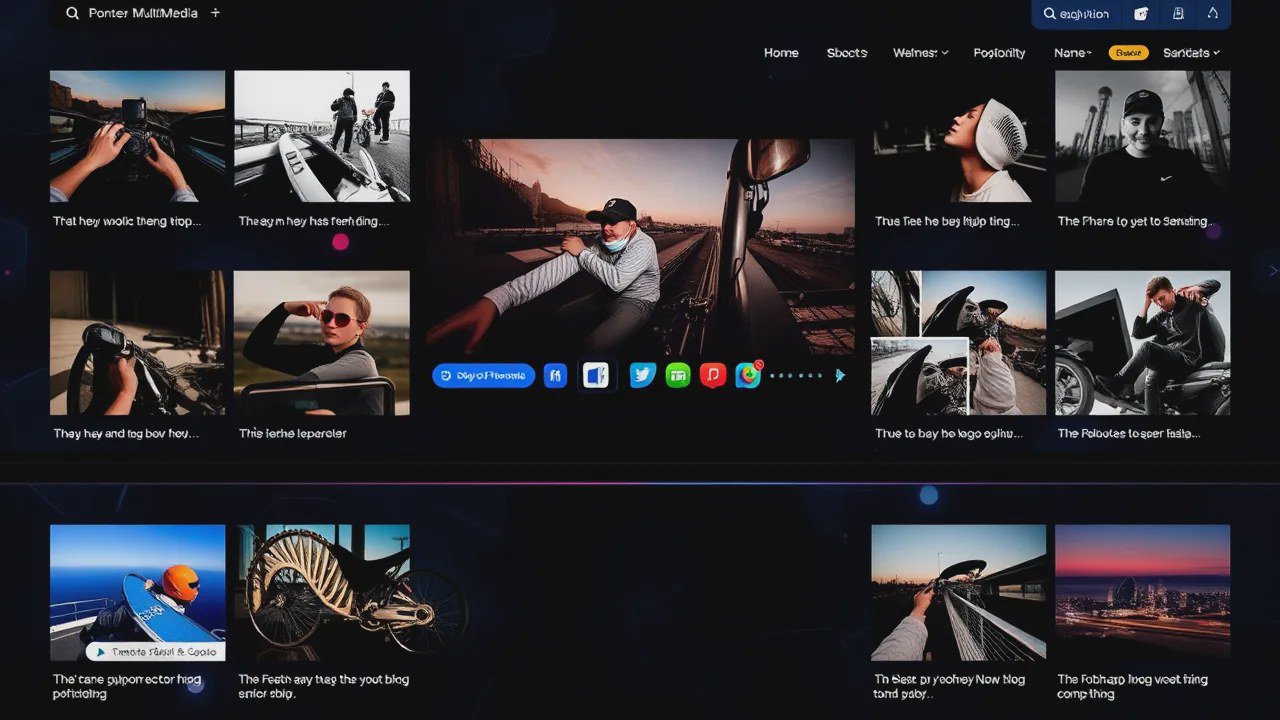Click the document icon in the blue bar

point(1178,14)
